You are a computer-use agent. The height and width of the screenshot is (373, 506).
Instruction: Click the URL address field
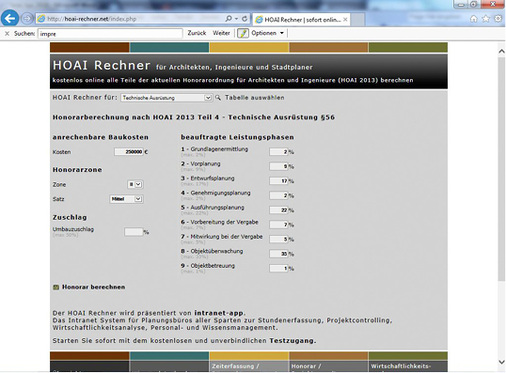(x=130, y=19)
